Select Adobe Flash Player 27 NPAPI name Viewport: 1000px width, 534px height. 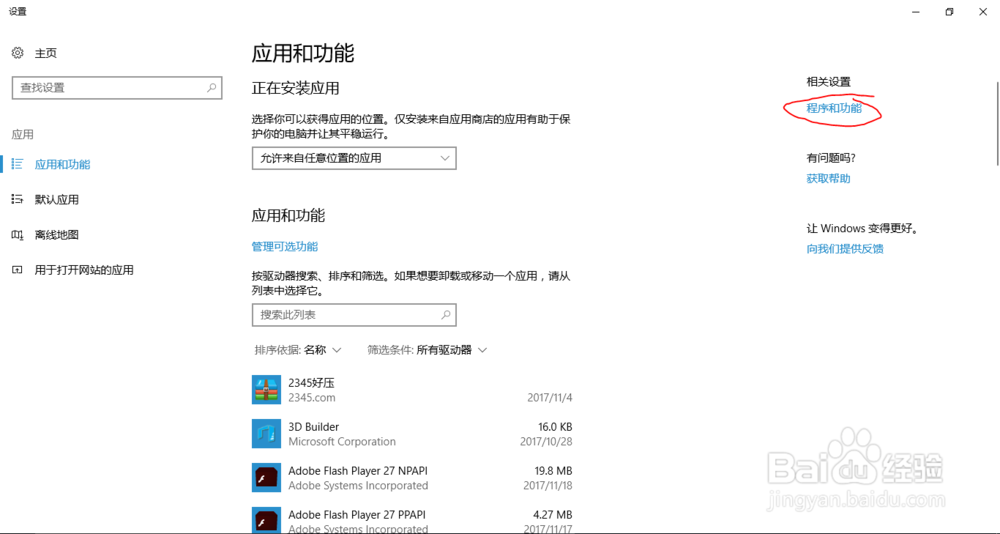358,471
